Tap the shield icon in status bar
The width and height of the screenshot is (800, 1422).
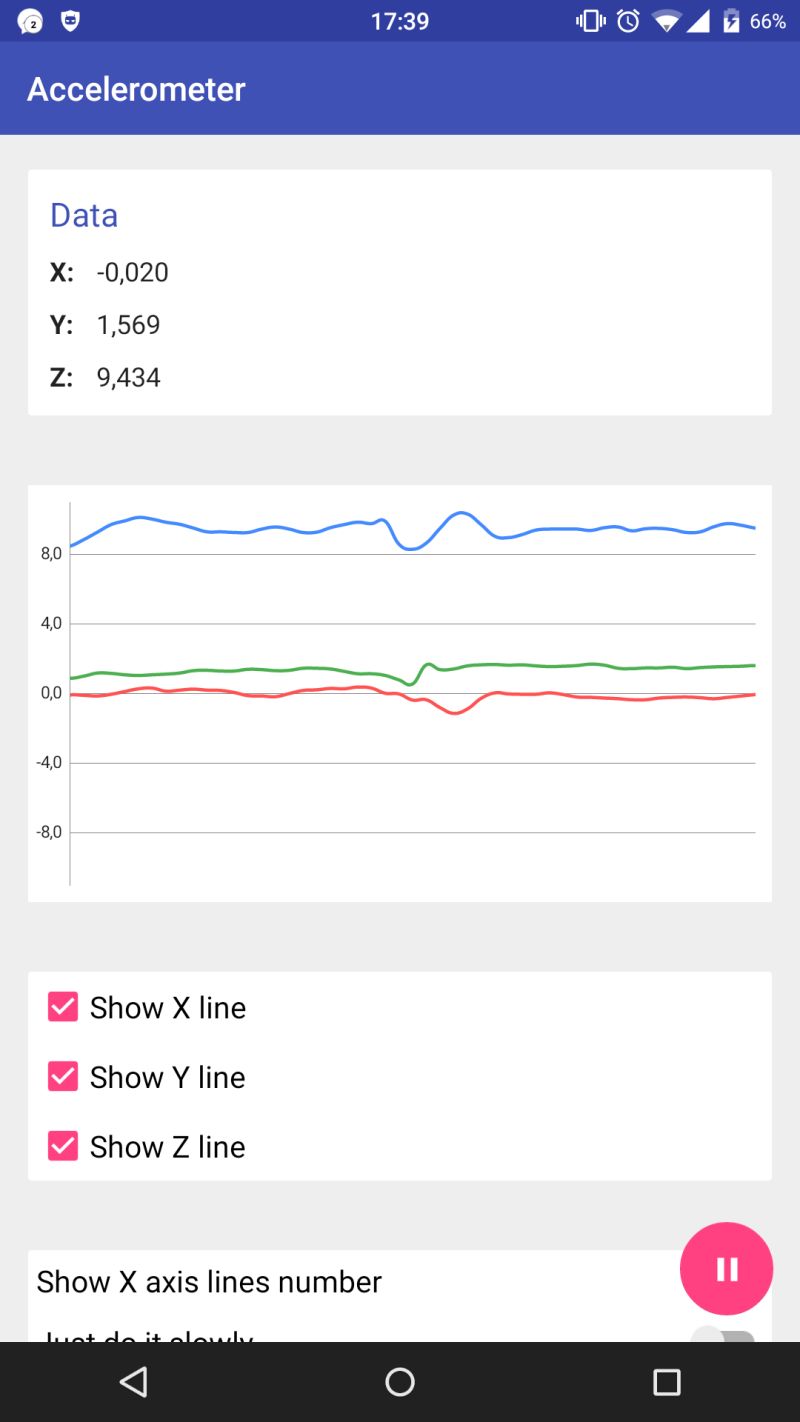[x=70, y=21]
